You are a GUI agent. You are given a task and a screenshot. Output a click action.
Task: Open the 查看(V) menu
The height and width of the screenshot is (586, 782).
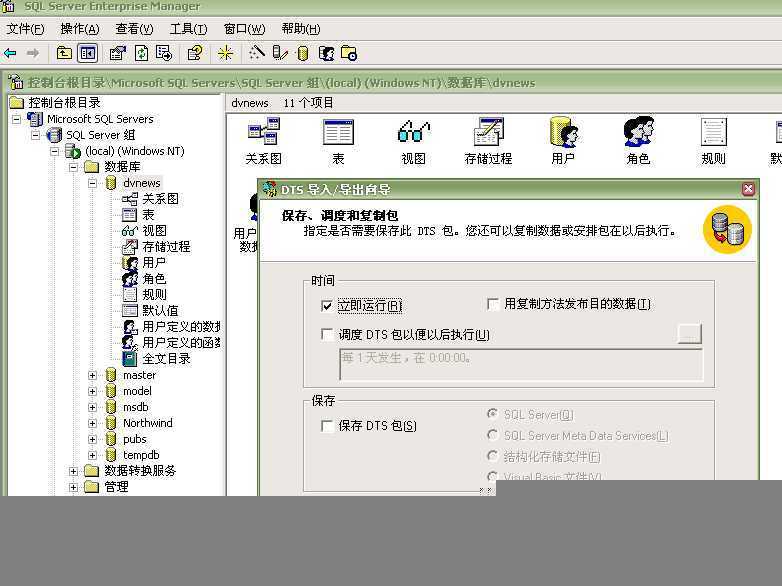click(x=134, y=29)
